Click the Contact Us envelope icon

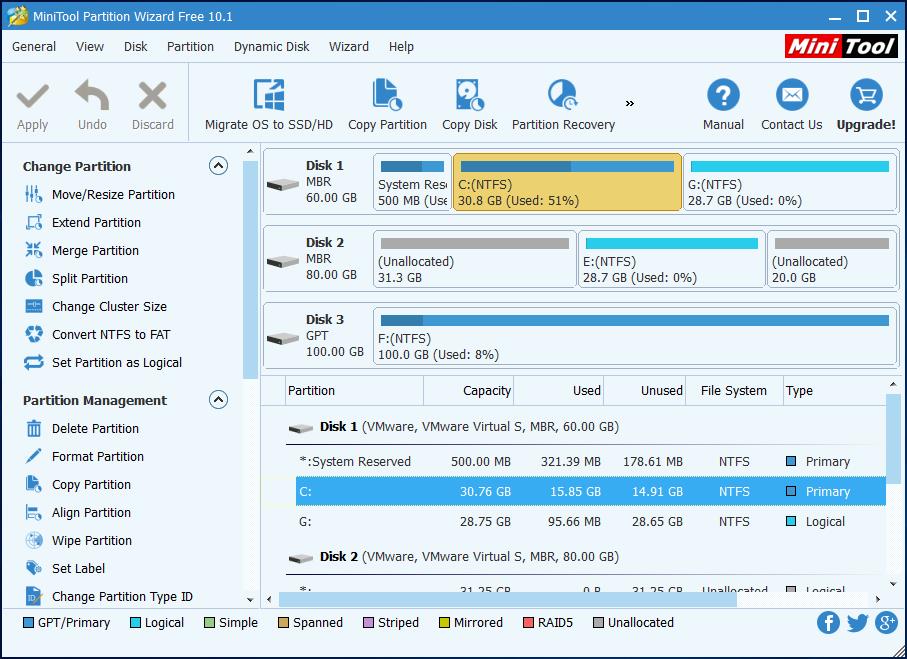click(x=791, y=97)
